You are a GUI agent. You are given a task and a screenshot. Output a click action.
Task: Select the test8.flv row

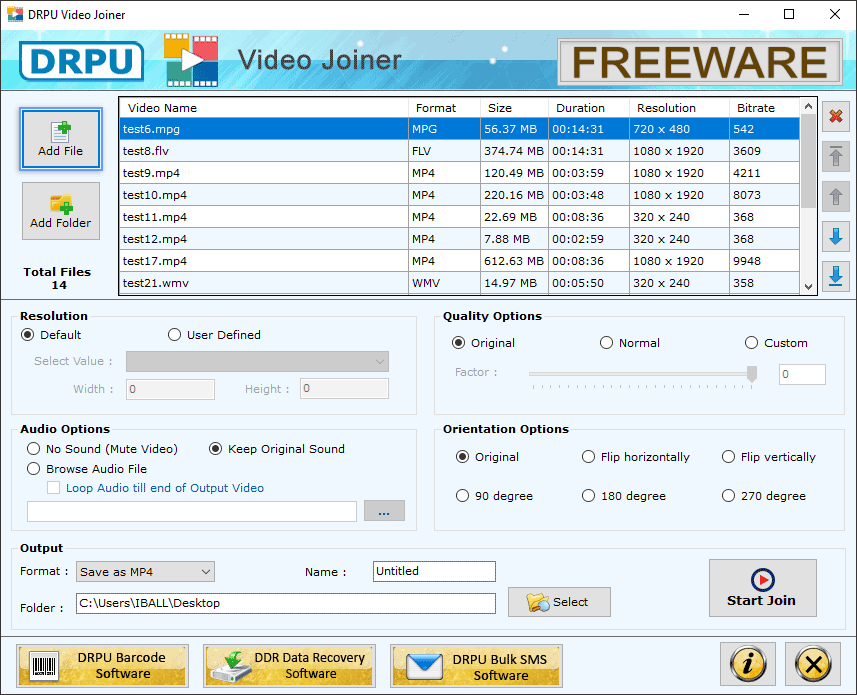460,151
